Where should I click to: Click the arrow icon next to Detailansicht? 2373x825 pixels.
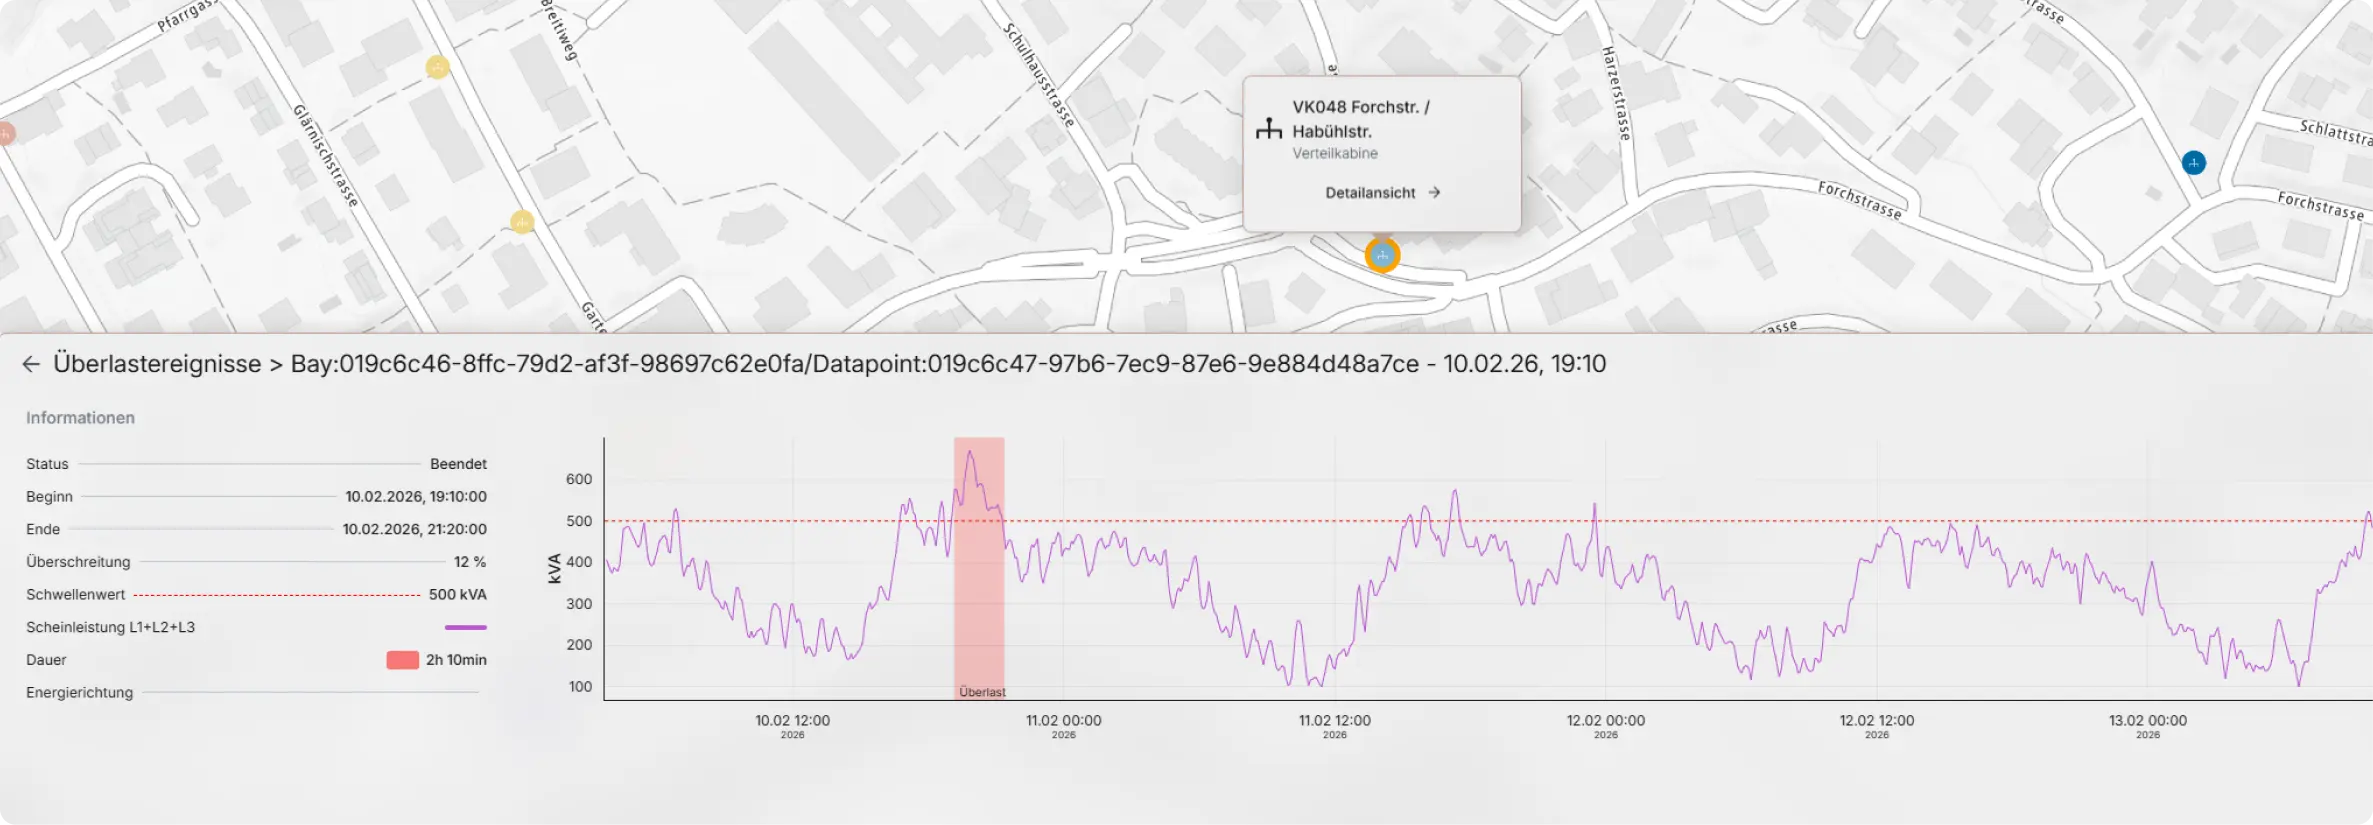click(x=1434, y=193)
